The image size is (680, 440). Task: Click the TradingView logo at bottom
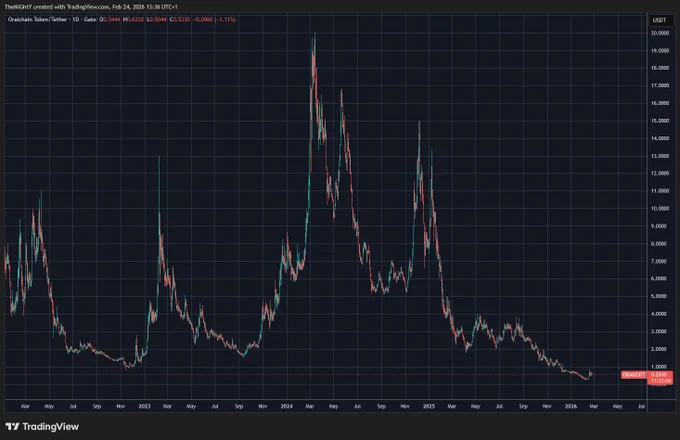(42, 427)
